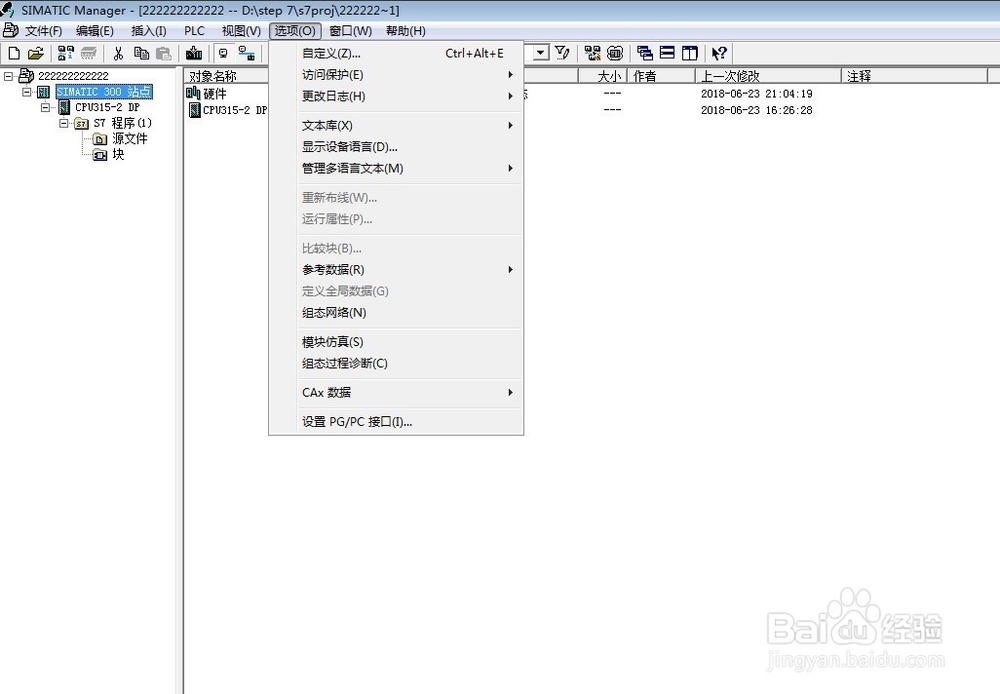This screenshot has width=1000, height=694.
Task: Open the 帮助(H) menu
Action: (406, 31)
